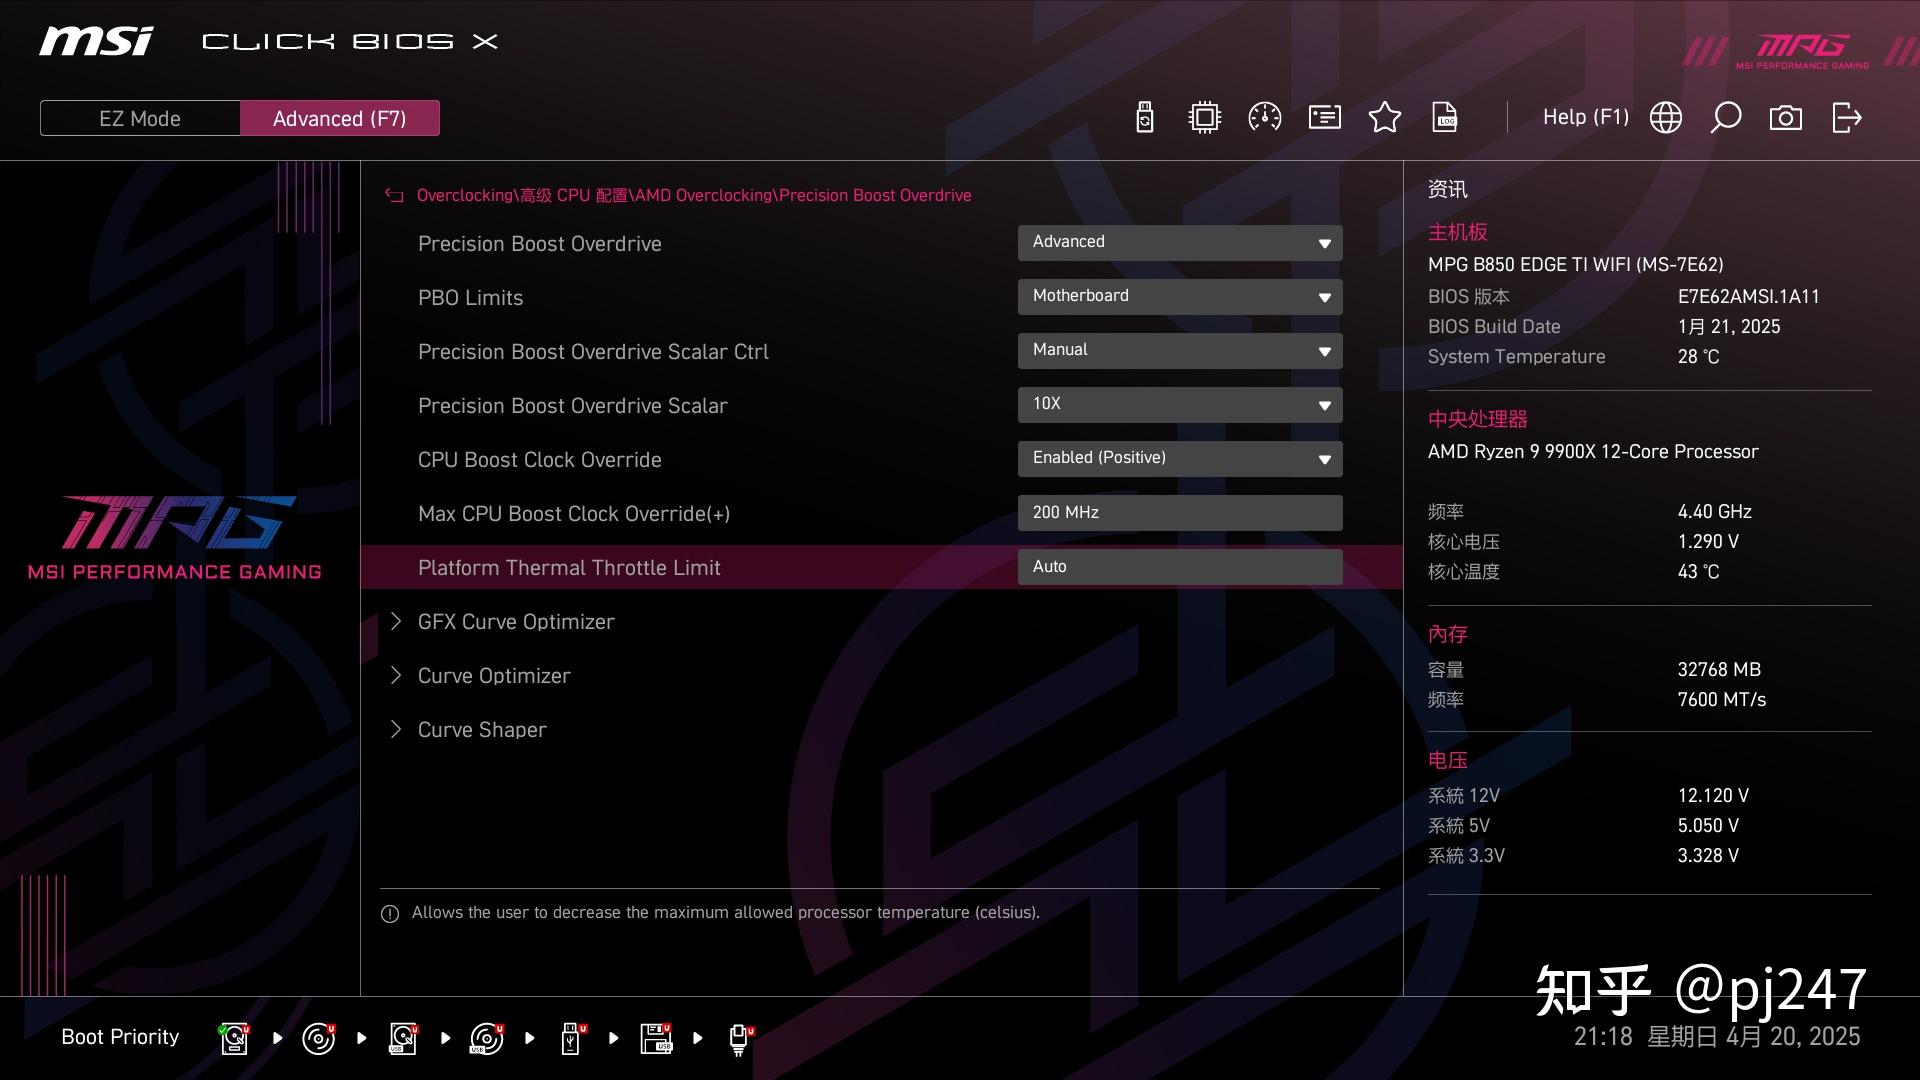This screenshot has width=1920, height=1080.
Task: Open the hardware monitor gauge icon
Action: (x=1264, y=118)
